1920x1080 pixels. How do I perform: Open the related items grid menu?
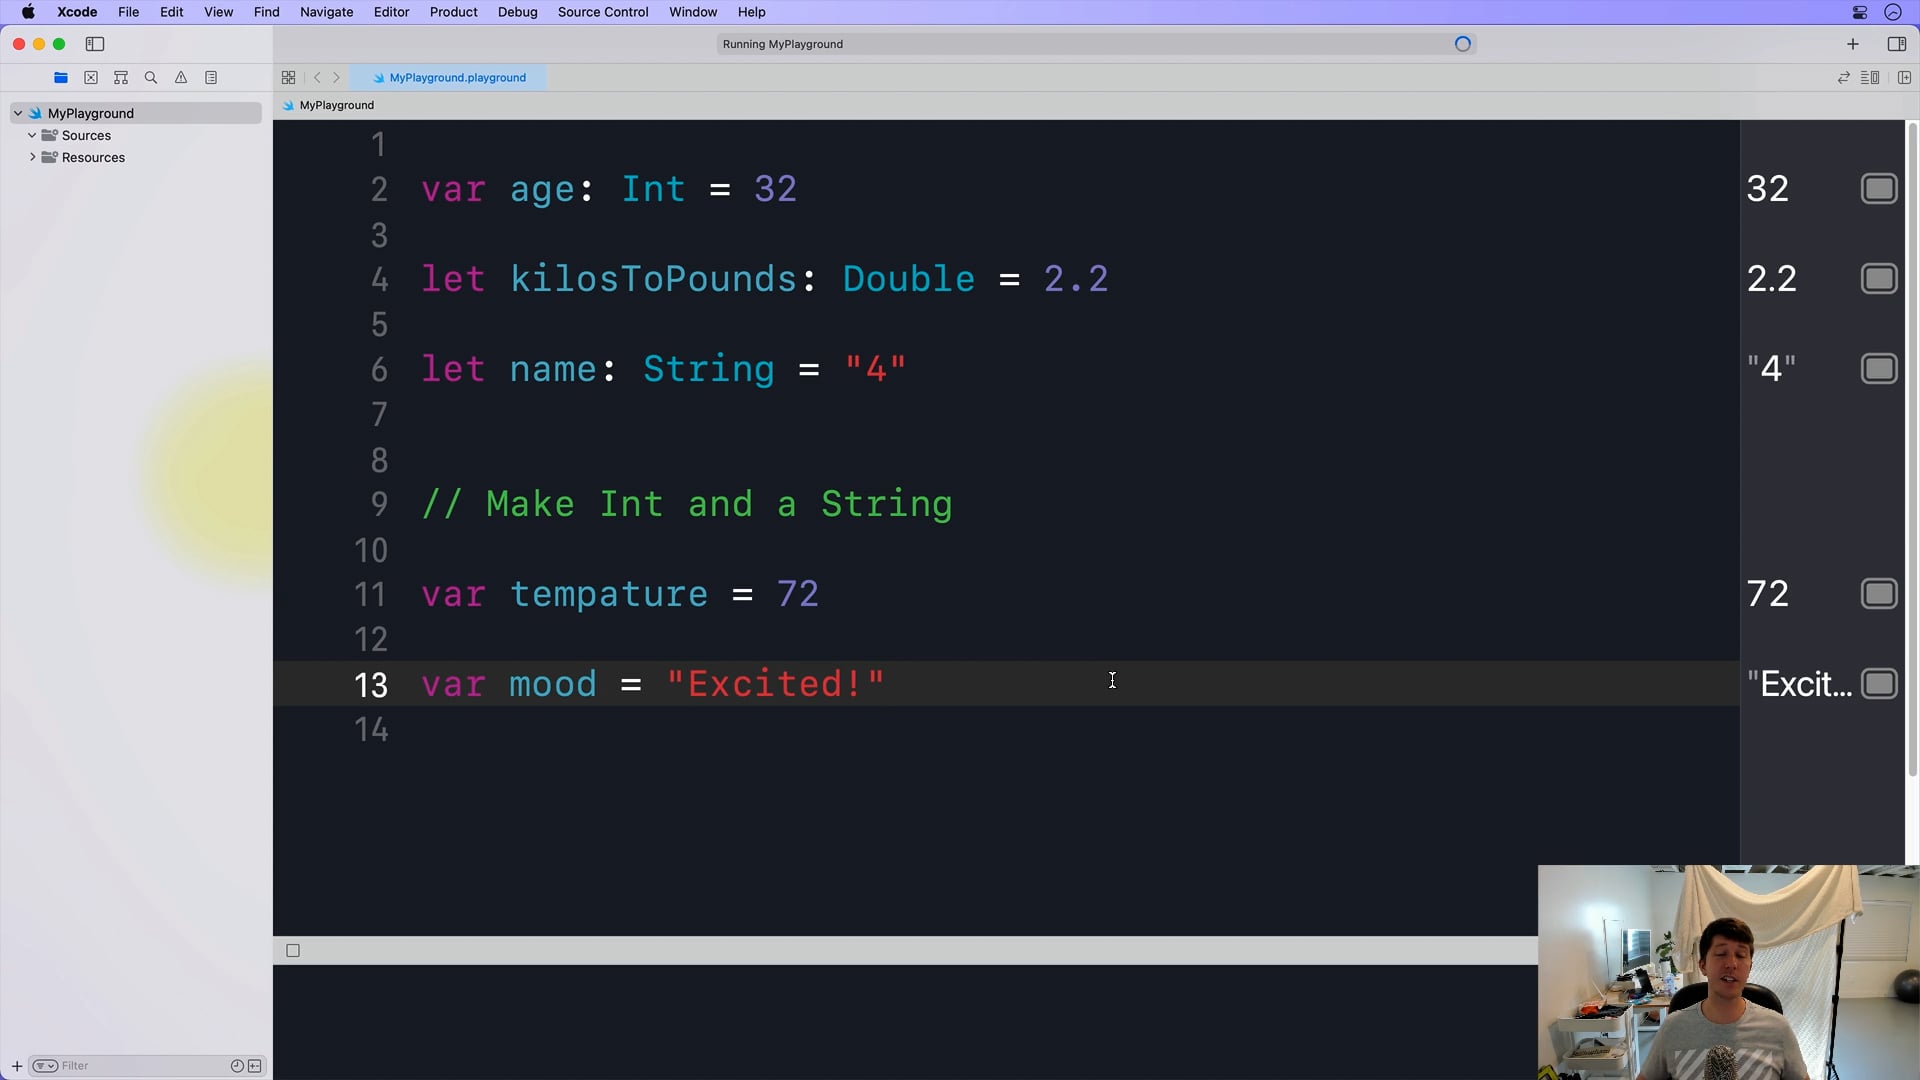coord(288,78)
